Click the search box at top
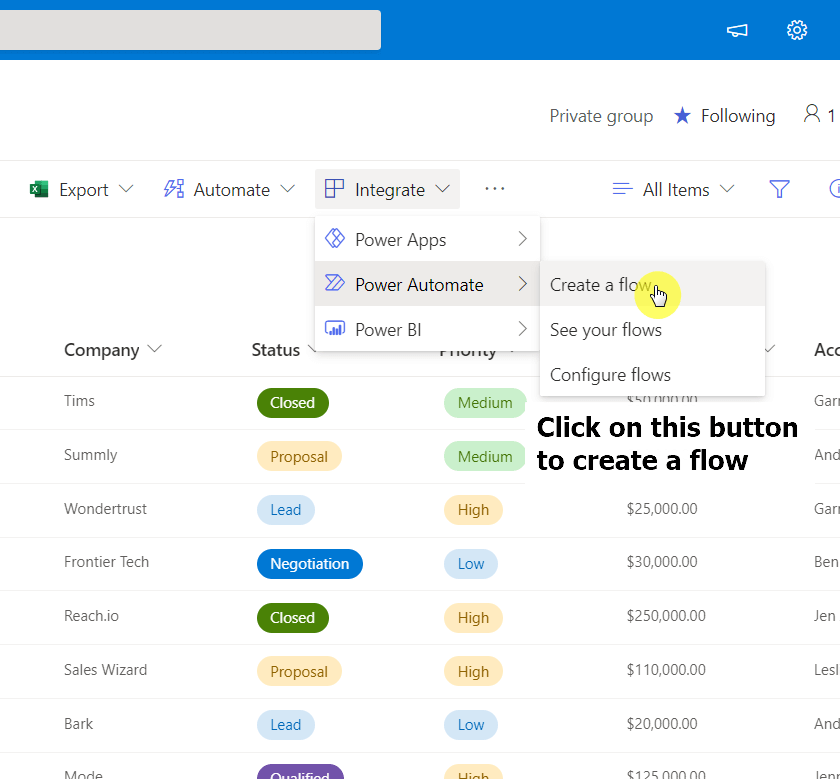This screenshot has width=840, height=779. point(190,30)
